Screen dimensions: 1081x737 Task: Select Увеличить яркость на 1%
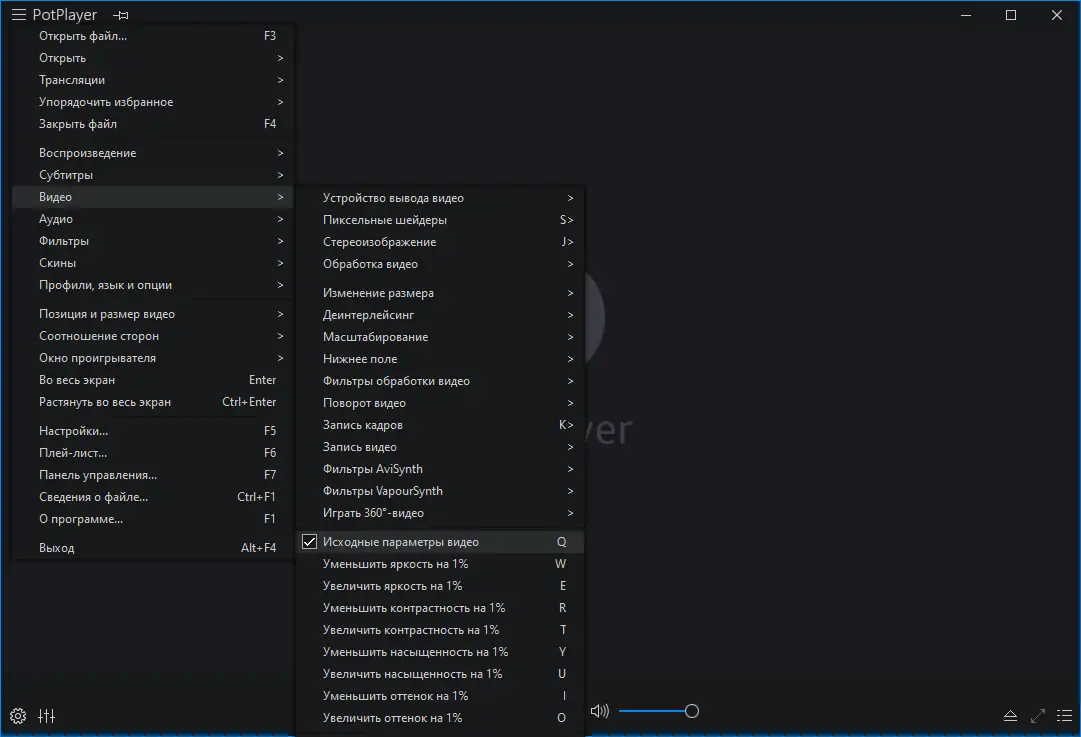(440, 586)
